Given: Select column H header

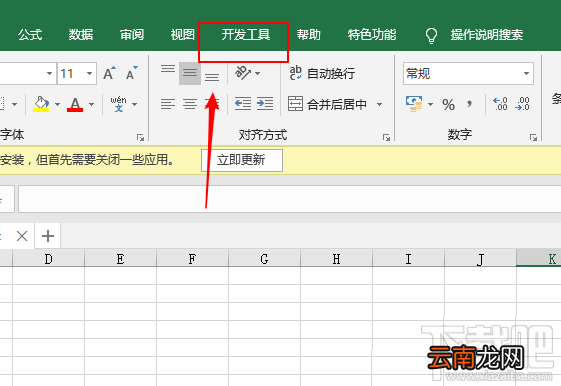Looking at the screenshot, I should click(x=337, y=258).
